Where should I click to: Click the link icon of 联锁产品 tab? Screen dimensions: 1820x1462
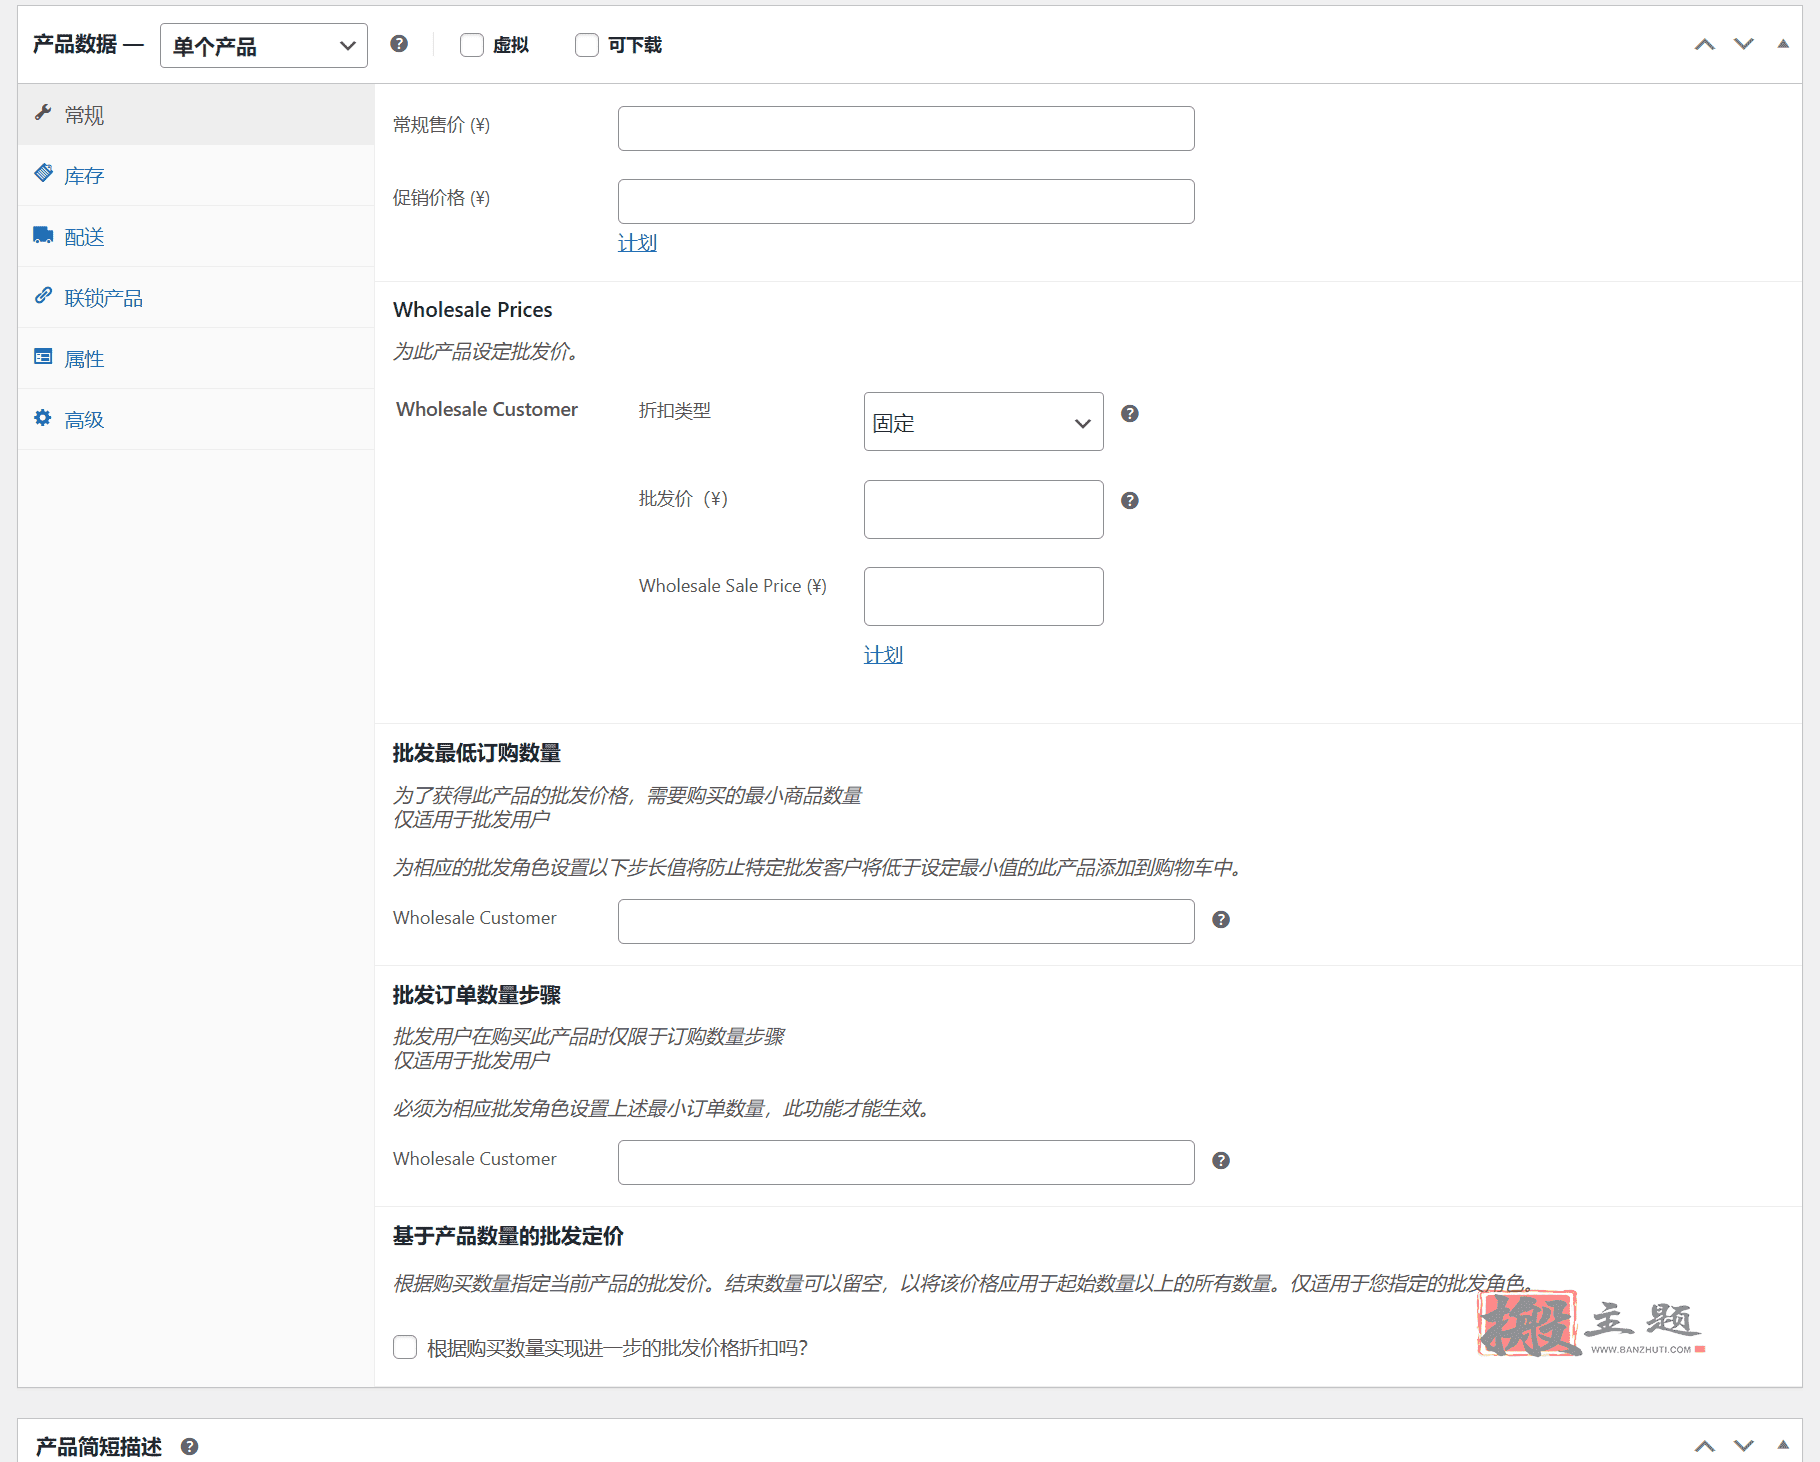click(43, 296)
